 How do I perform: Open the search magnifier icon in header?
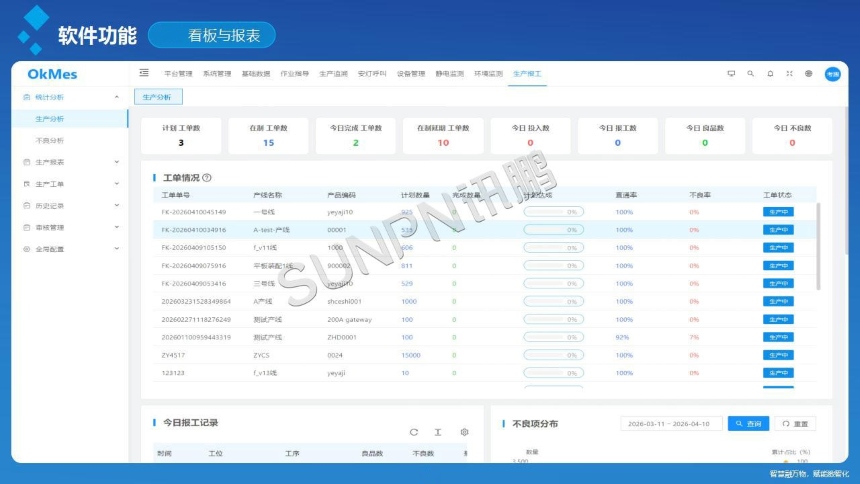pyautogui.click(x=750, y=74)
